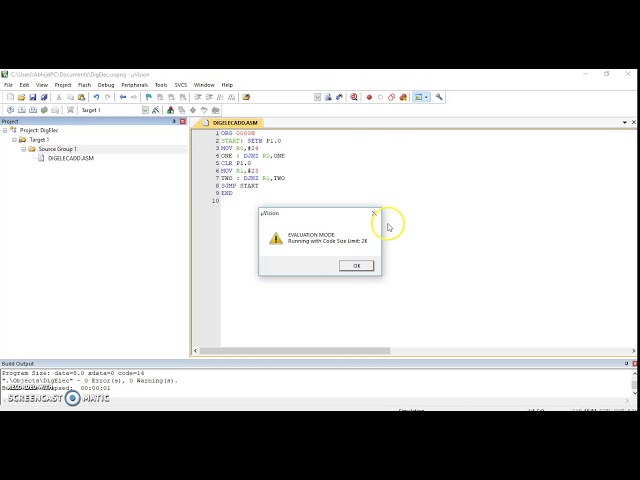
Task: Click the Open file folder icon
Action: click(21, 97)
